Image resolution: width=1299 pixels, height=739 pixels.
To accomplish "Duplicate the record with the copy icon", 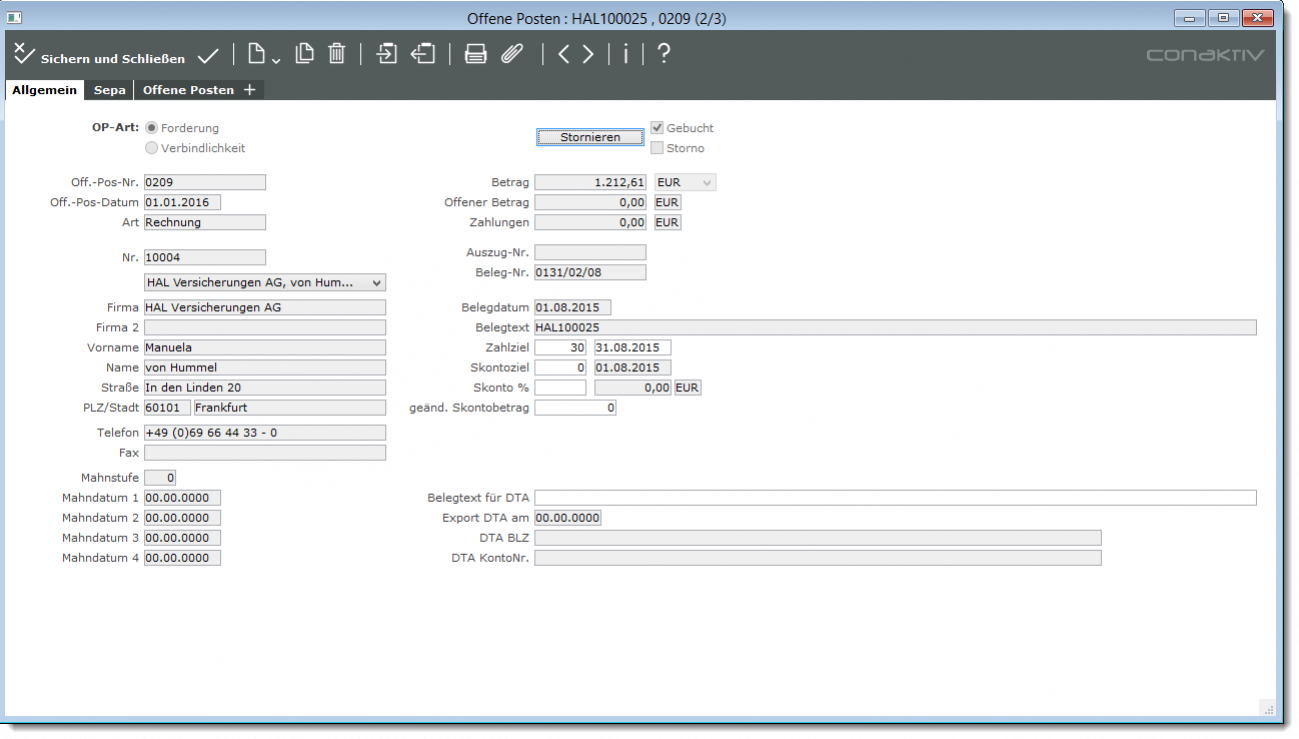I will [x=304, y=54].
